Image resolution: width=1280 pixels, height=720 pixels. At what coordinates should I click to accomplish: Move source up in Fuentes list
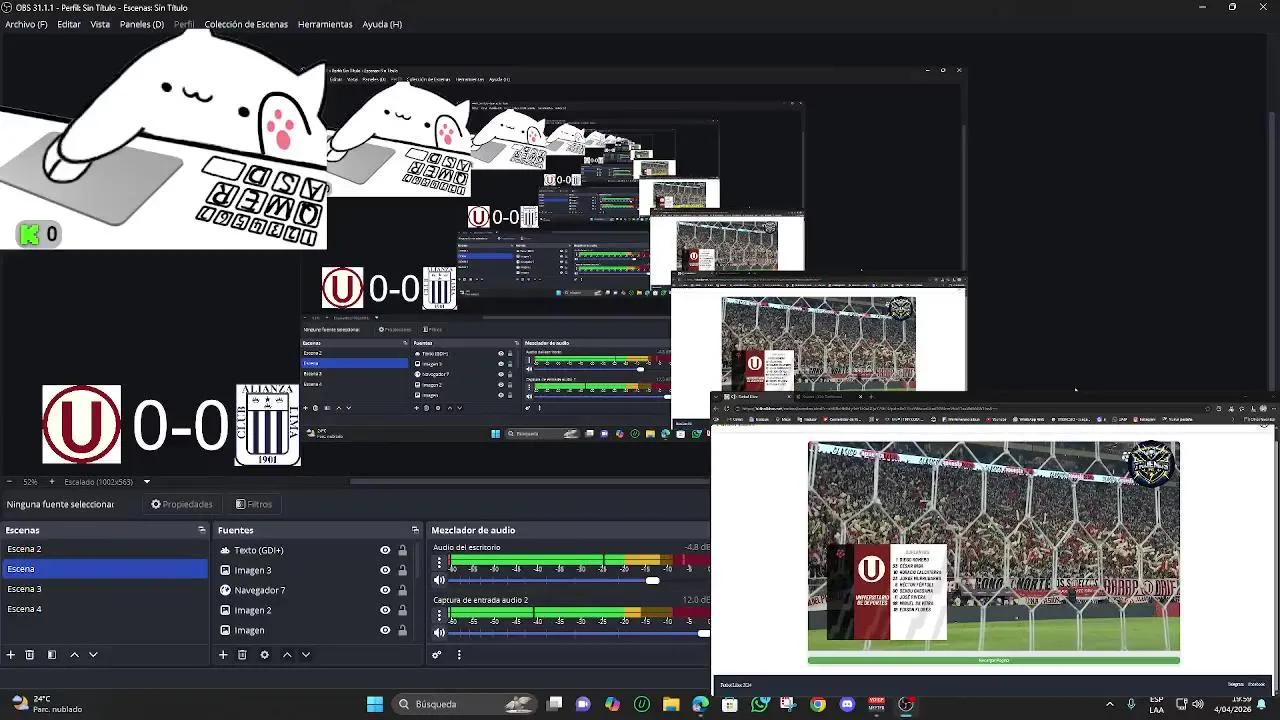(287, 655)
